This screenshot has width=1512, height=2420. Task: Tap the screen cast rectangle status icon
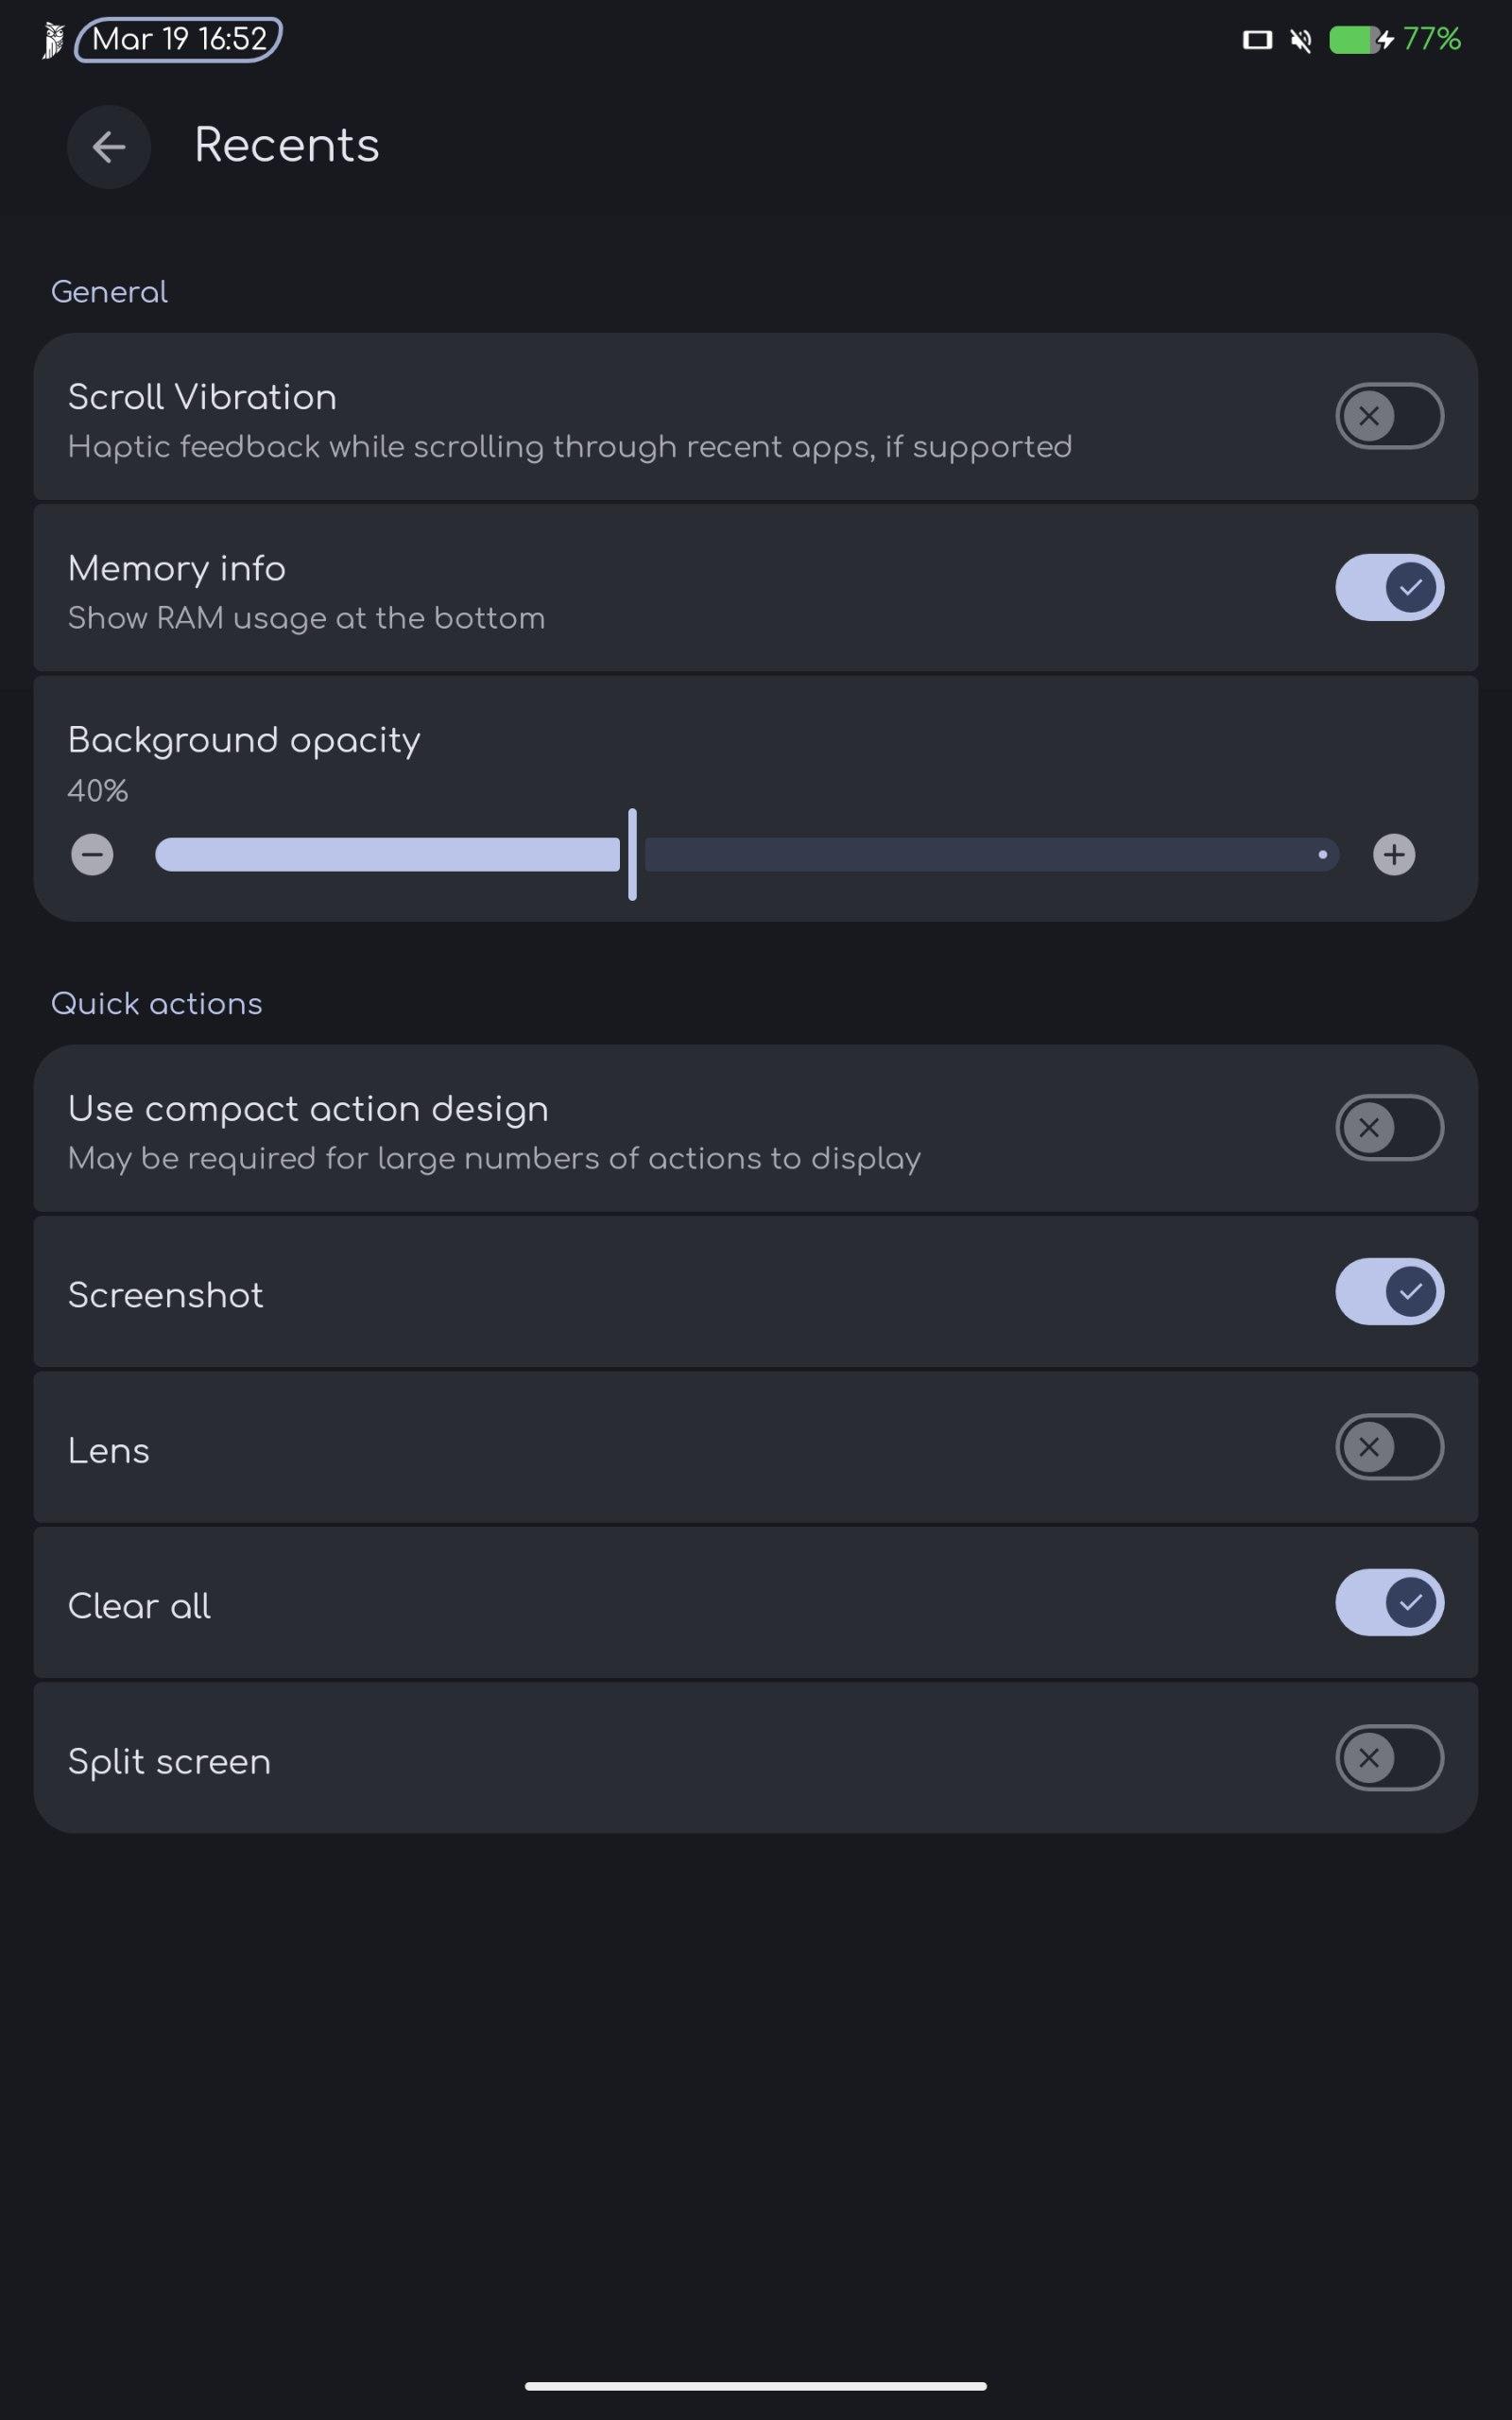[1256, 40]
